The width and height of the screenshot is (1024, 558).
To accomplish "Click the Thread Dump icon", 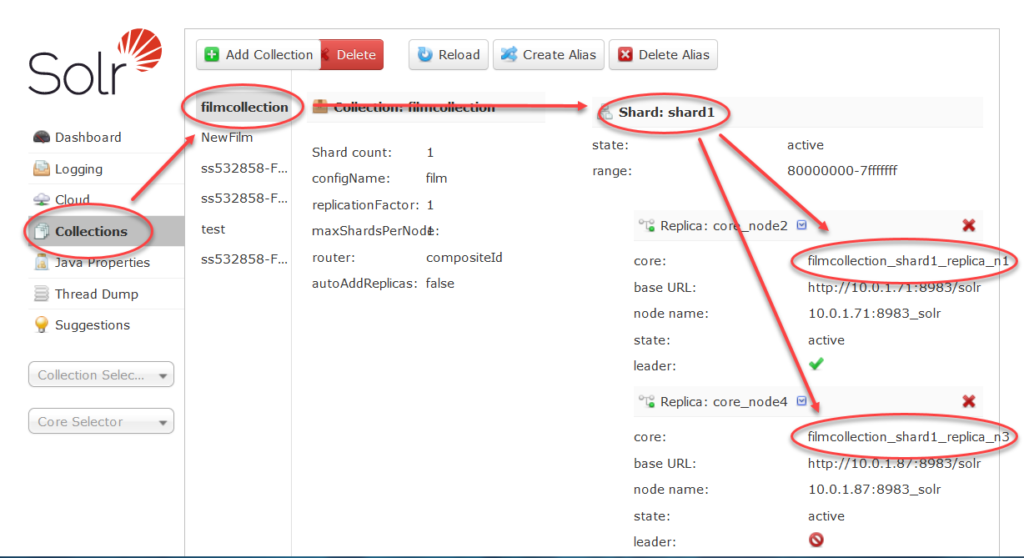I will point(41,294).
